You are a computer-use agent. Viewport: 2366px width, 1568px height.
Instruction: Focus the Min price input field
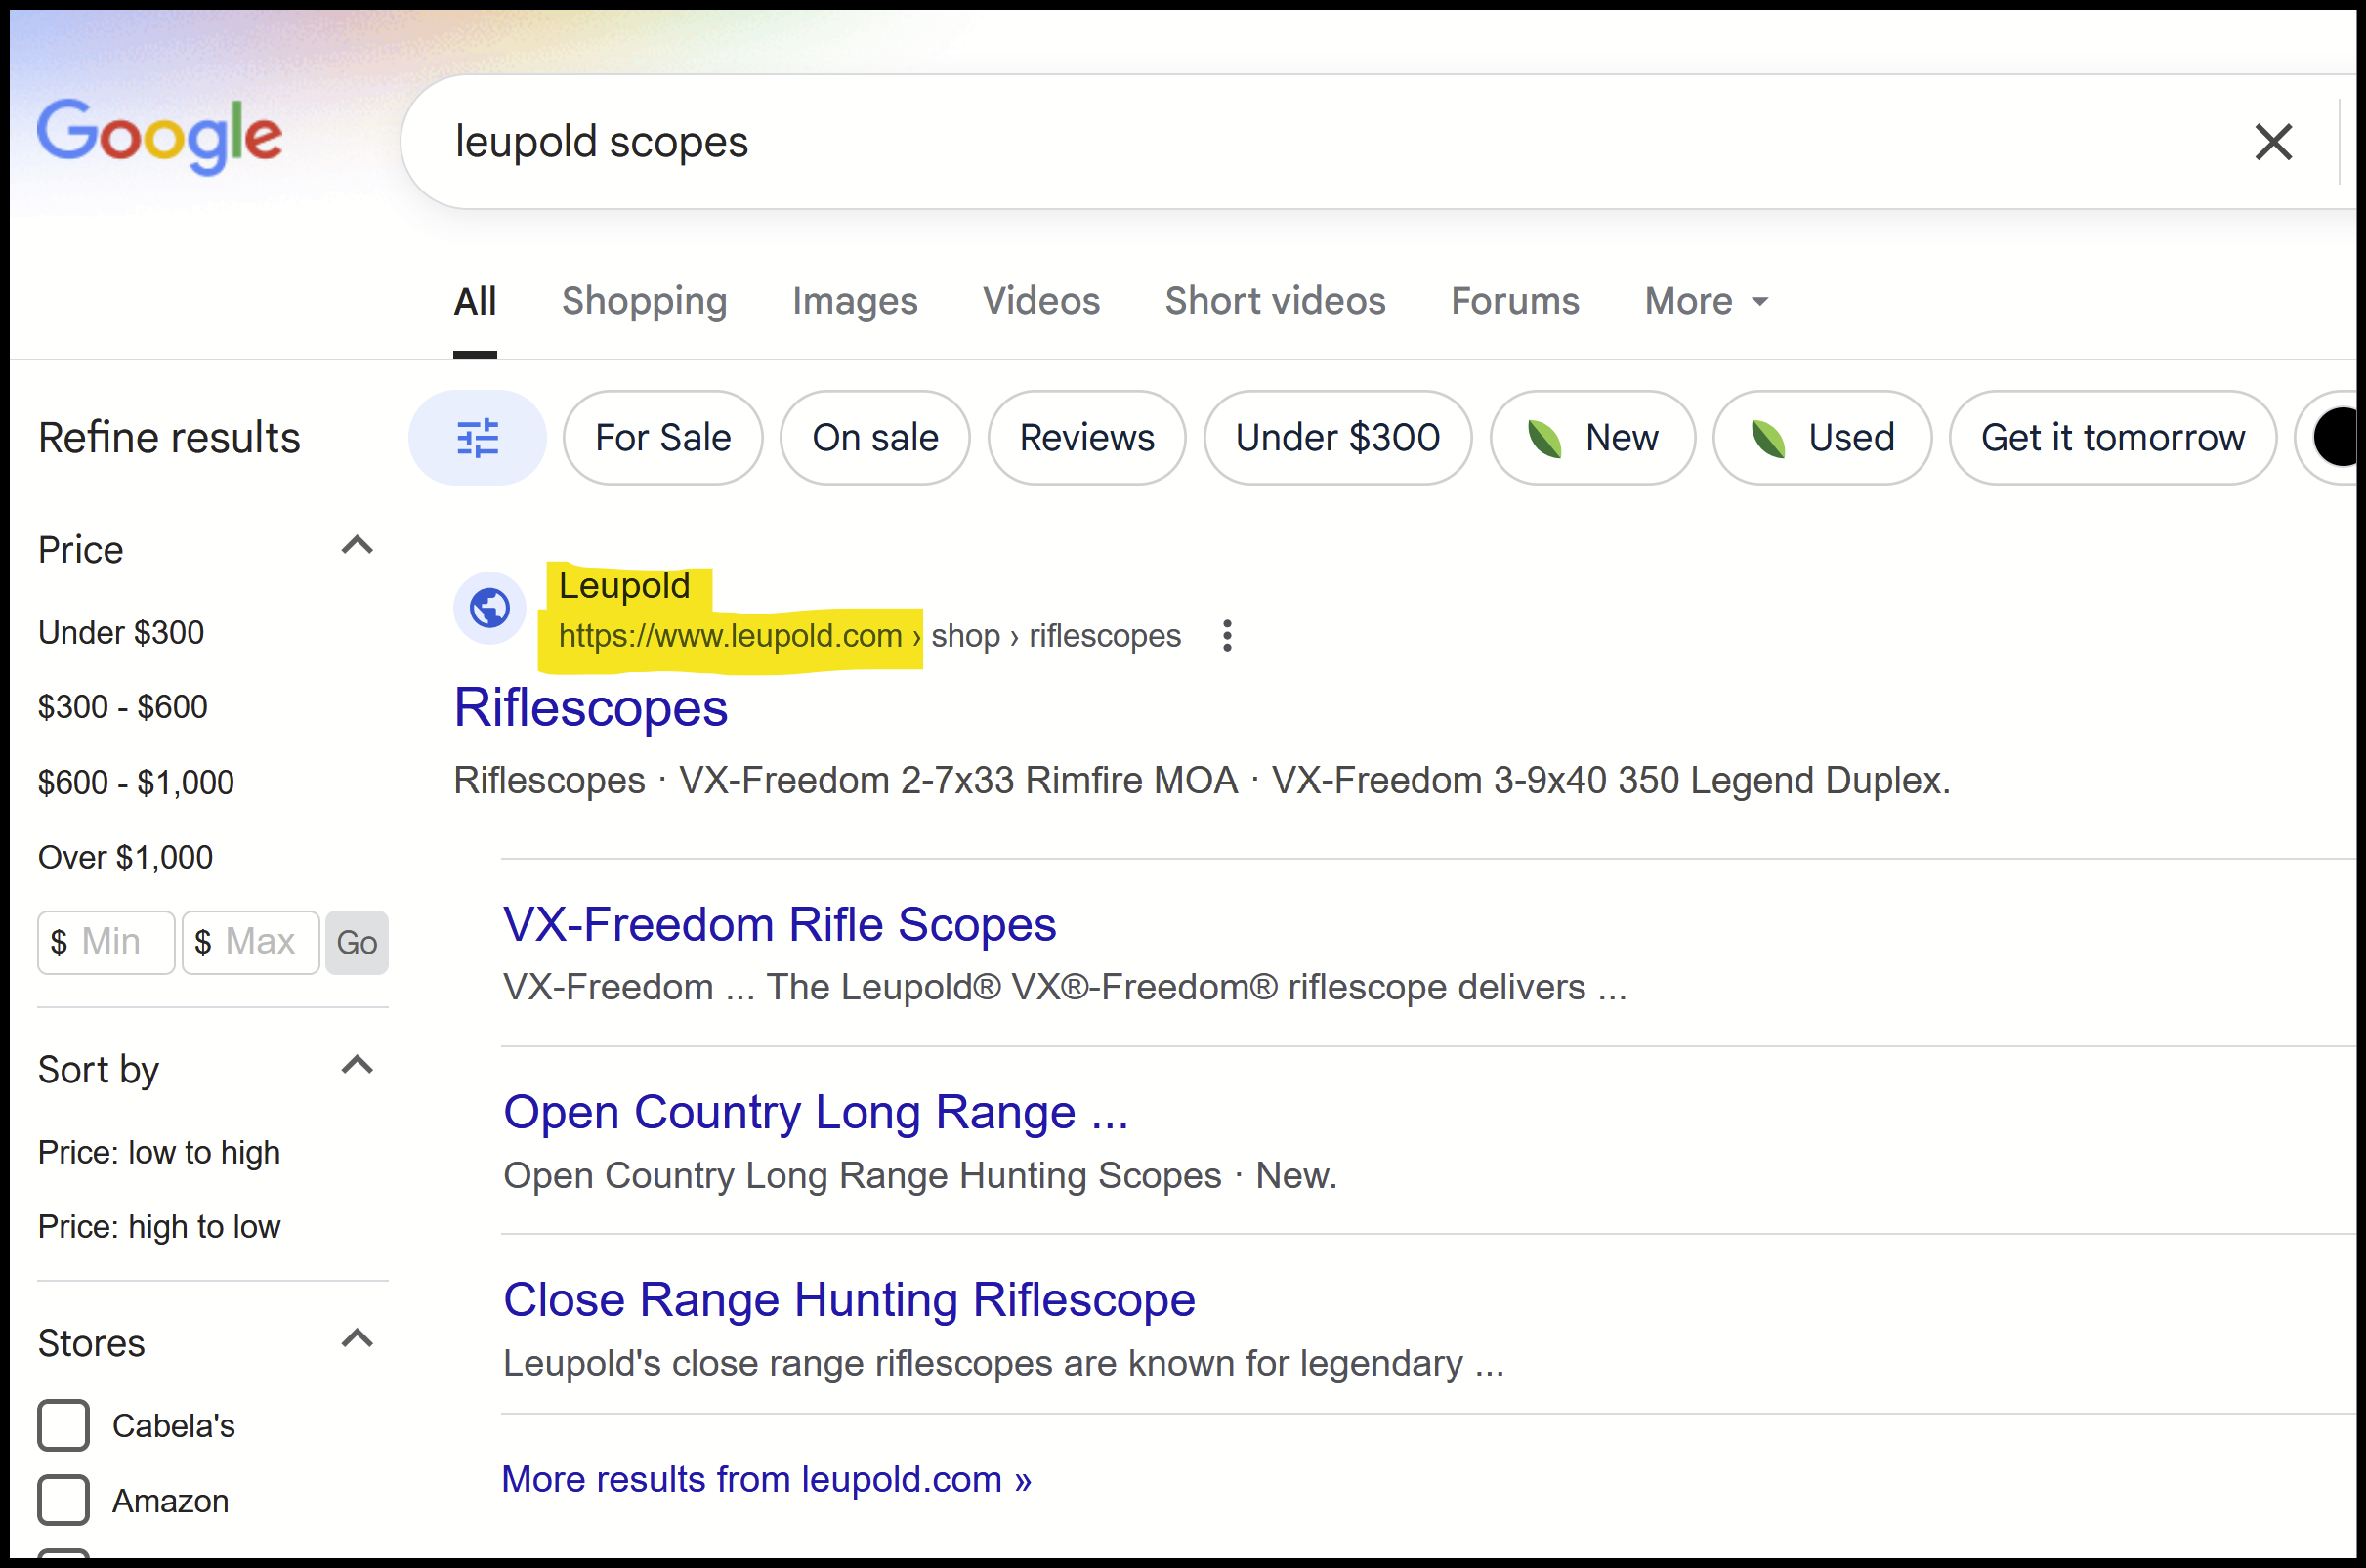click(107, 942)
